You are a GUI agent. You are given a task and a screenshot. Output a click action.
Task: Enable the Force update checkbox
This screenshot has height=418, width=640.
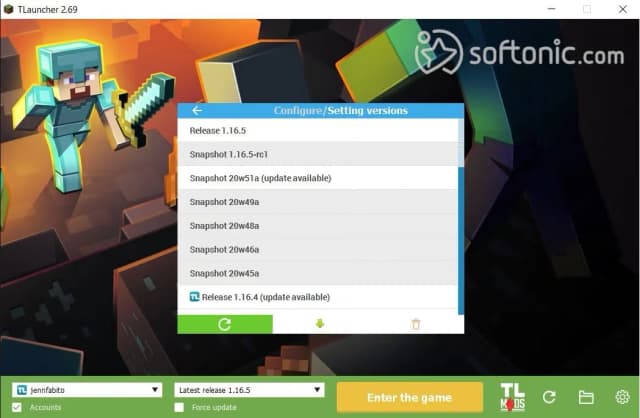click(x=179, y=407)
